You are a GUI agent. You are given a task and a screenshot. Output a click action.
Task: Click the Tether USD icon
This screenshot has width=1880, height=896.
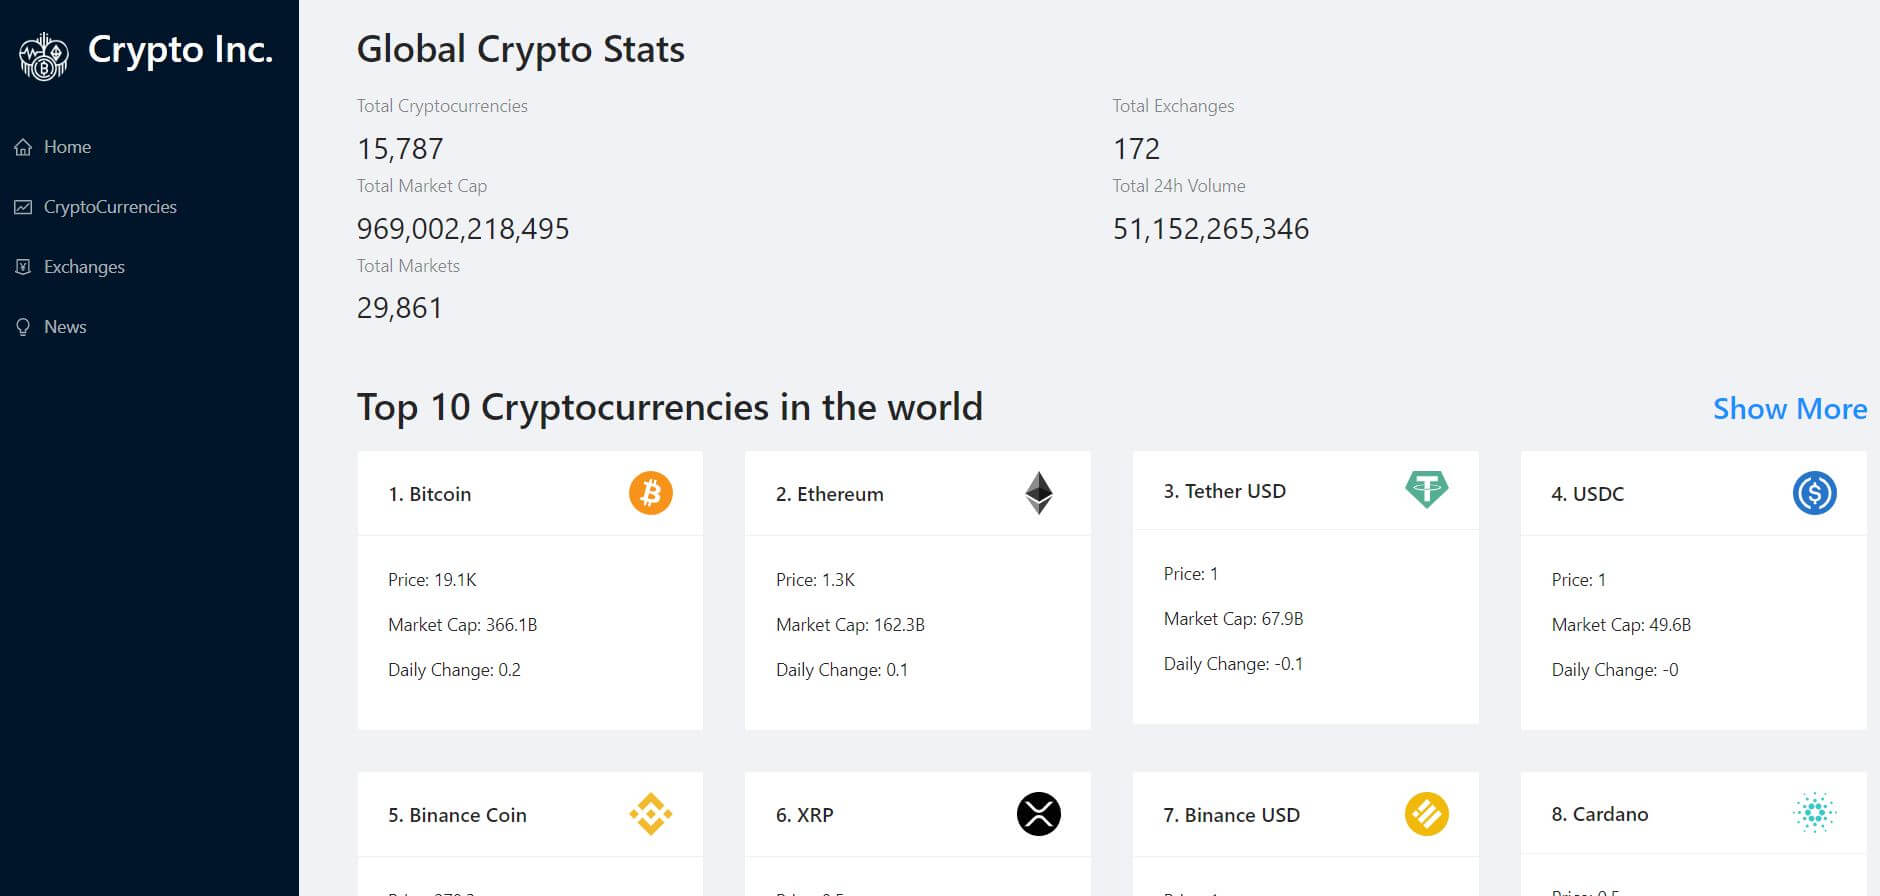tap(1427, 489)
